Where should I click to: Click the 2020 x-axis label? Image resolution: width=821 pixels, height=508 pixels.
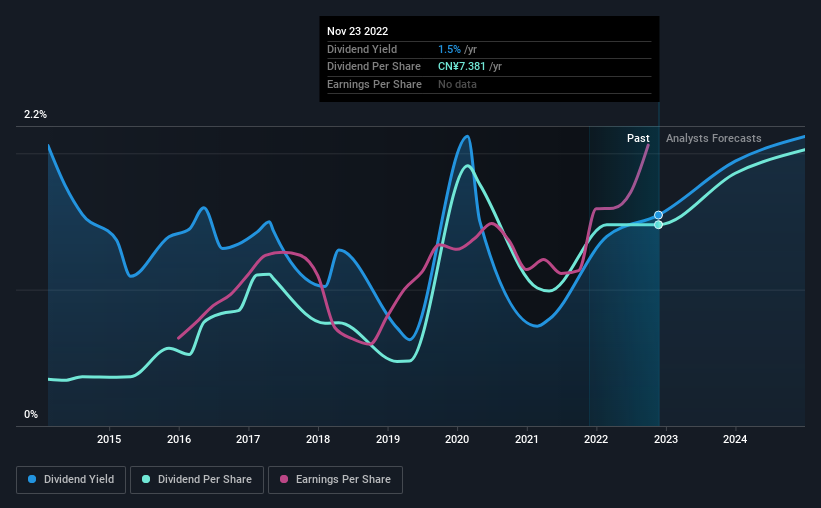(x=457, y=439)
